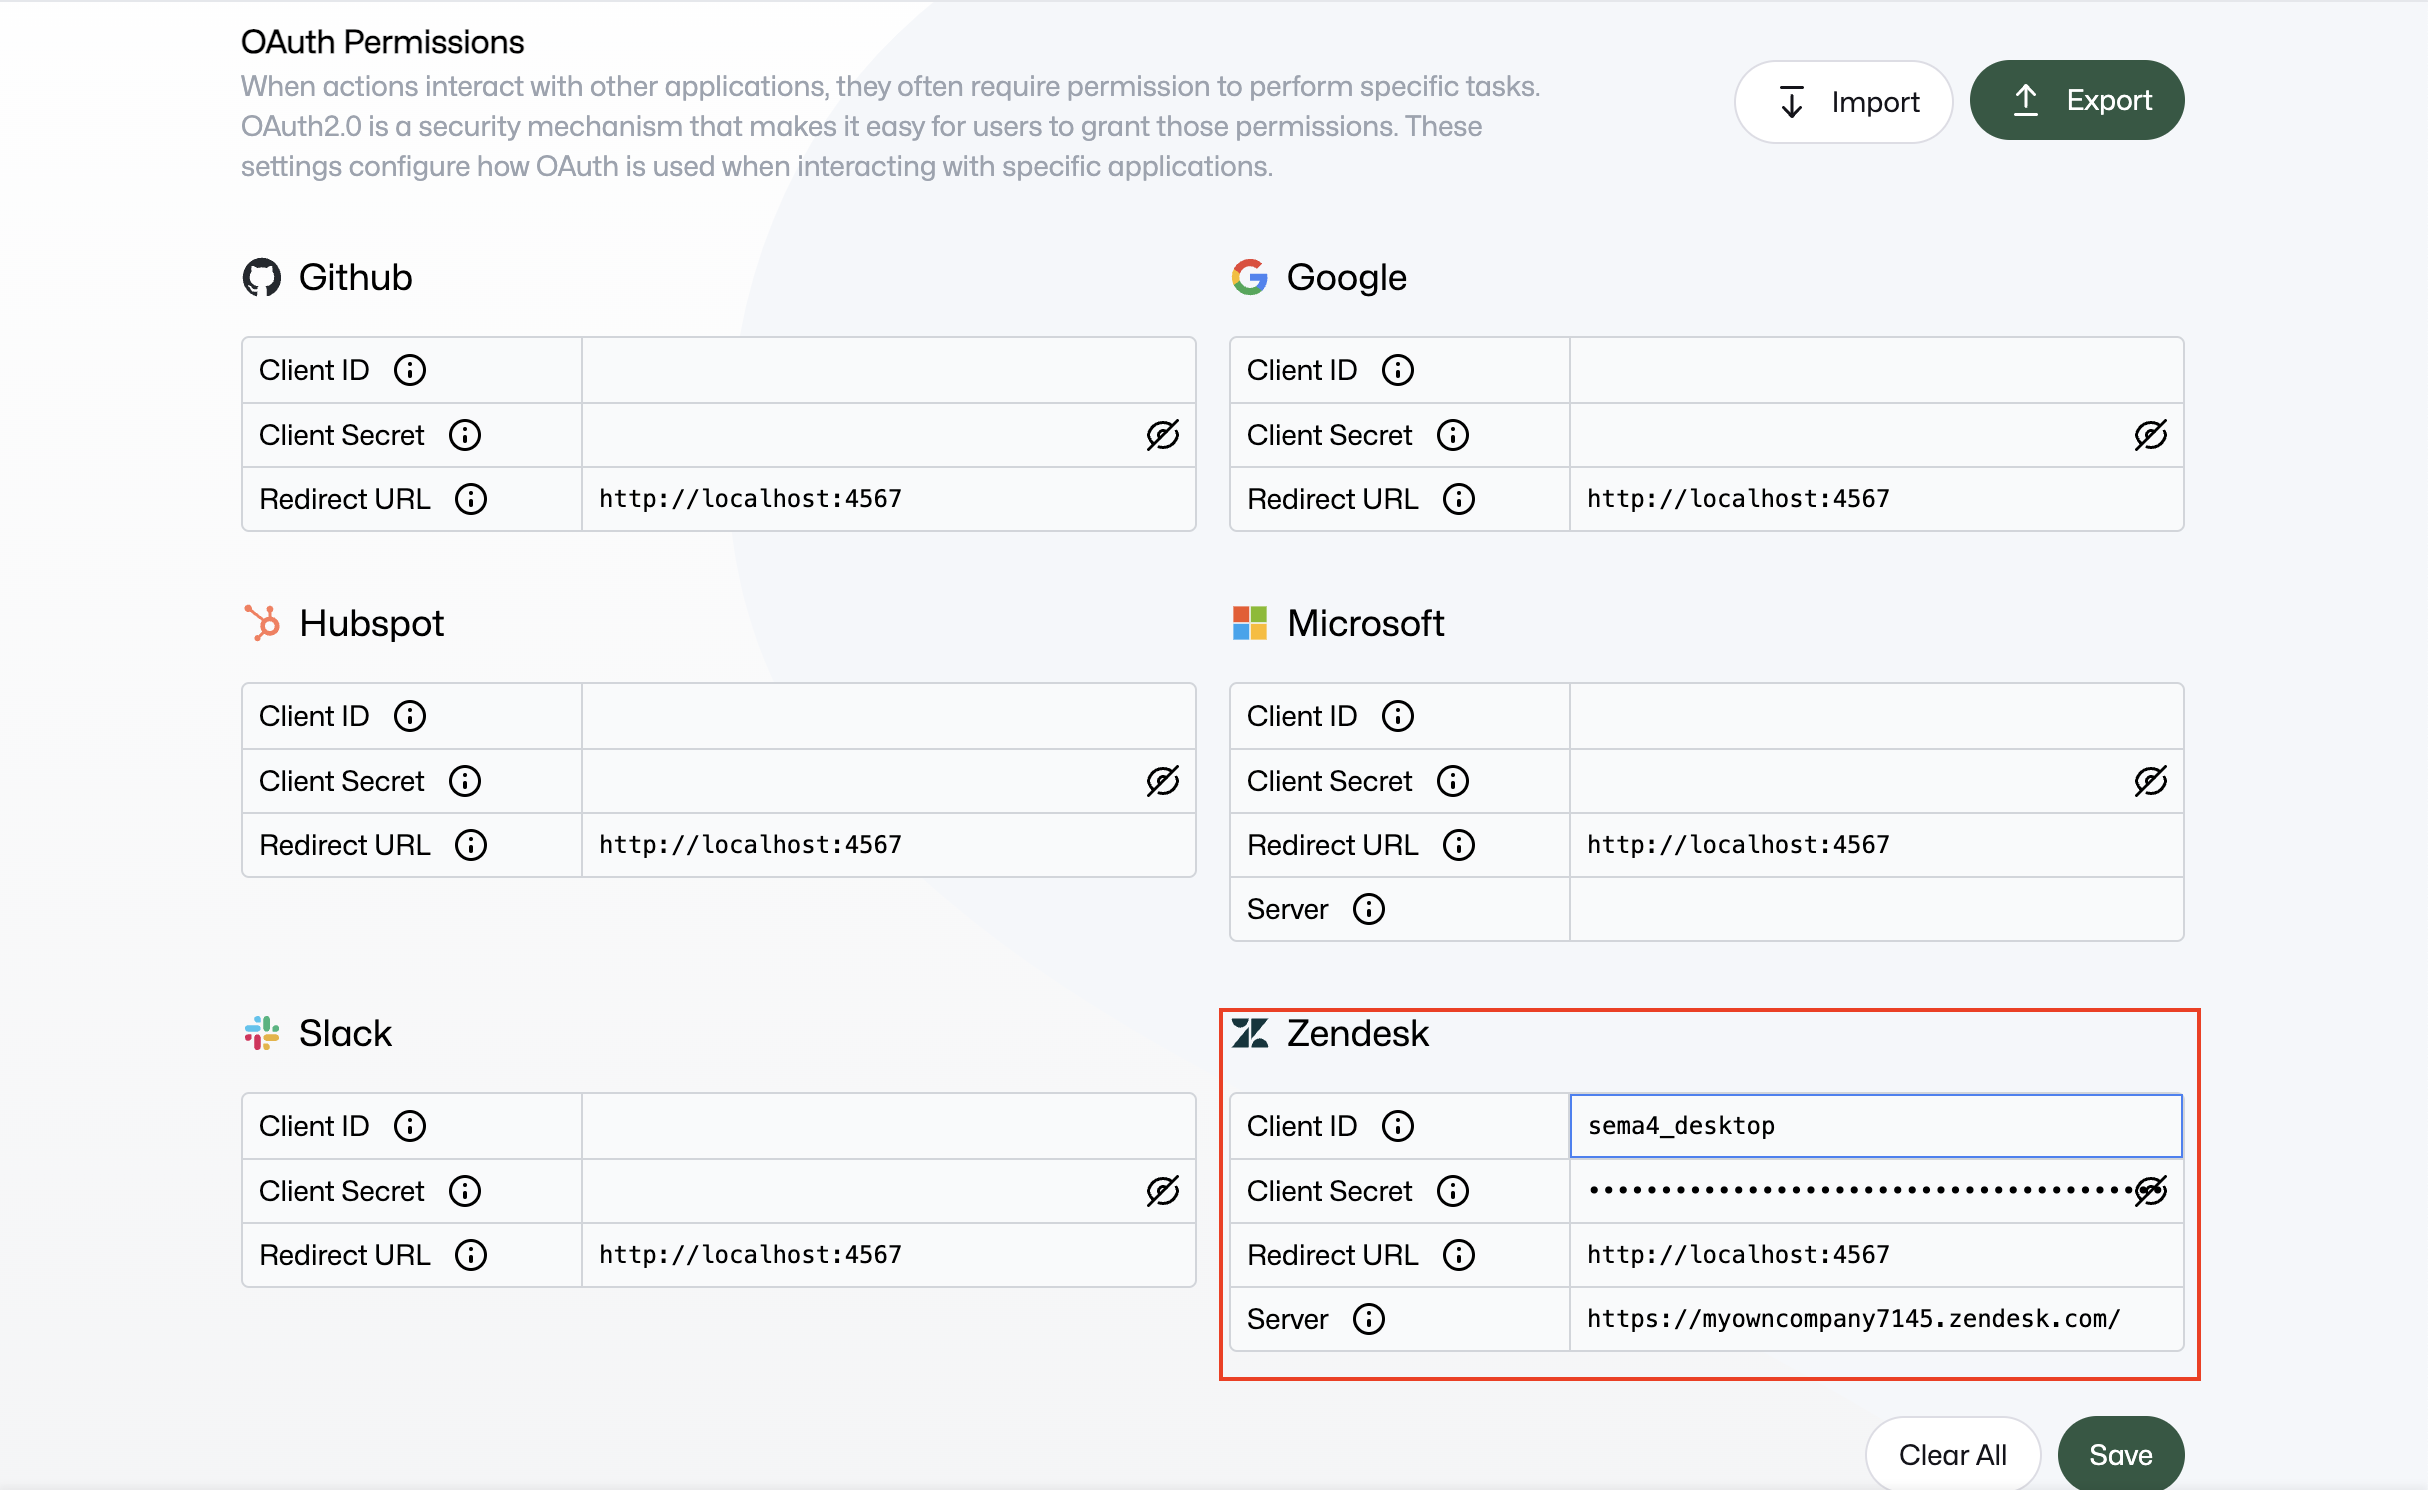Viewport: 2428px width, 1490px height.
Task: Click the Zendesk logo icon
Action: (1250, 1033)
